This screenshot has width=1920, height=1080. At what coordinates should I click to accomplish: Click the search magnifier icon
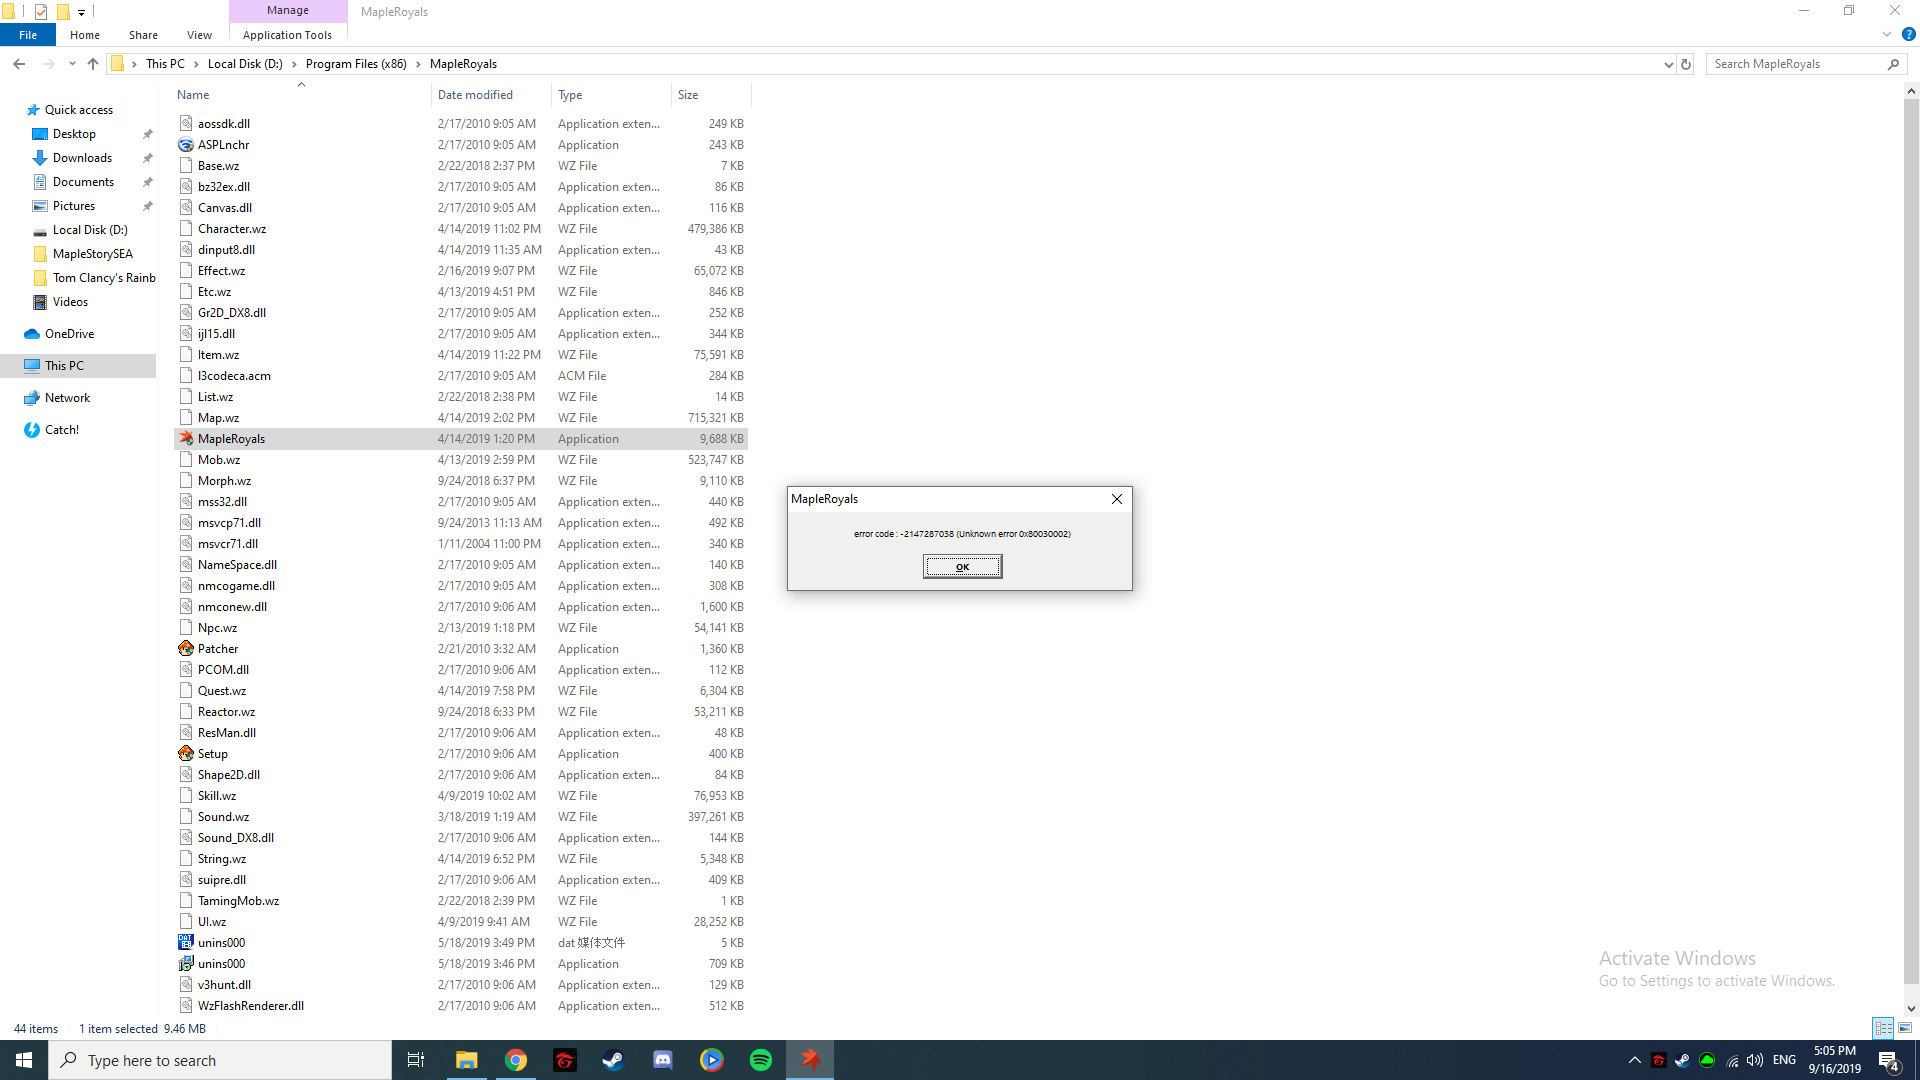point(1893,64)
